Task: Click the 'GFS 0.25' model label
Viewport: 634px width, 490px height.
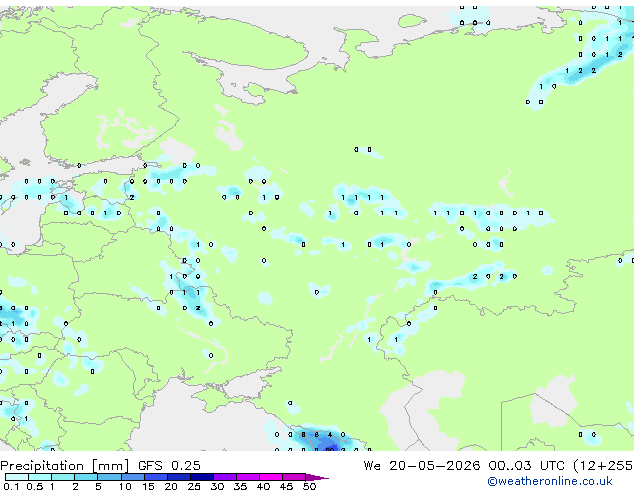Action: click(169, 466)
